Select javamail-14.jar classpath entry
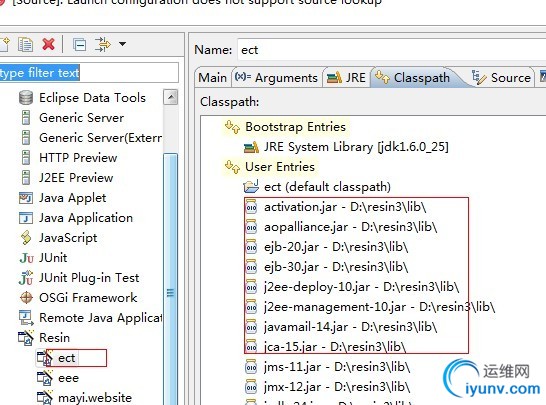This screenshot has height=405, width=546. click(350, 327)
